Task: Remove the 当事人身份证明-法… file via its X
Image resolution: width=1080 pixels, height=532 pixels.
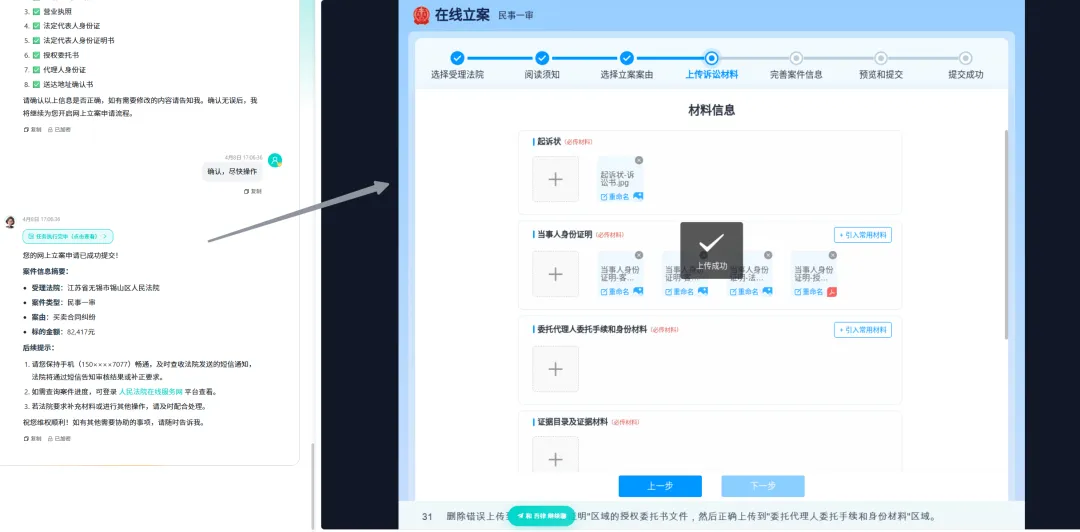Action: [x=768, y=255]
